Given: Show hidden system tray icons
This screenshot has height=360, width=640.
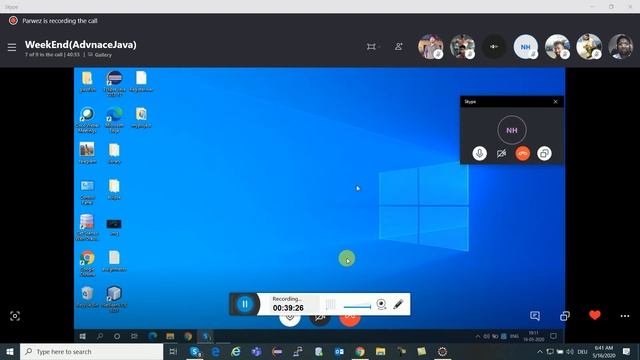Looking at the screenshot, I should [540, 351].
